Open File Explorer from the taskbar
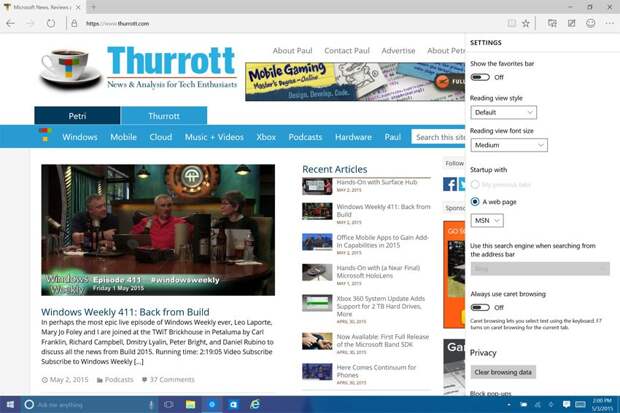This screenshot has height=413, width=620. click(x=190, y=404)
